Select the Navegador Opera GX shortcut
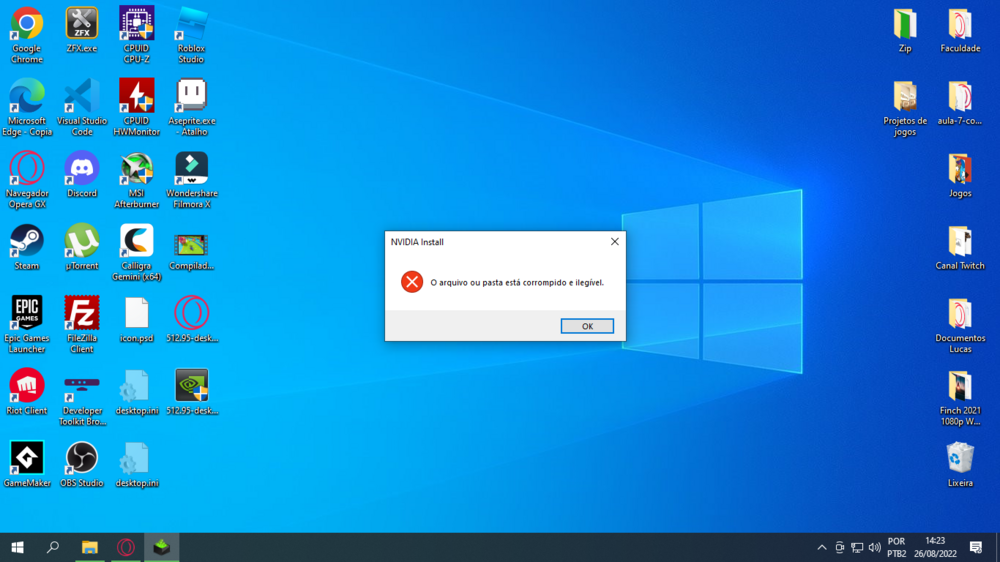 coord(27,180)
